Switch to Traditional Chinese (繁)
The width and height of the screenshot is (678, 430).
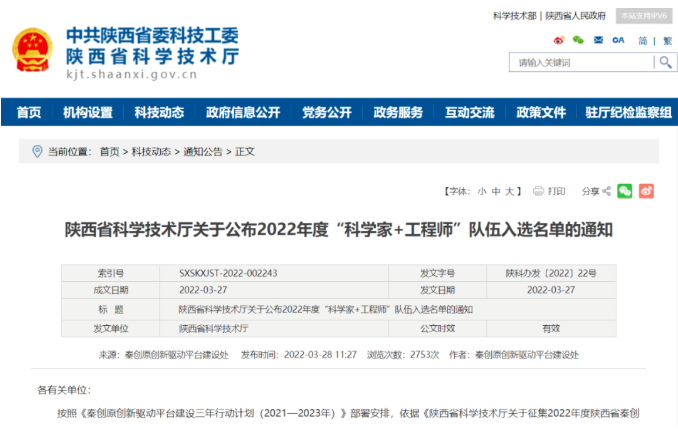667,40
